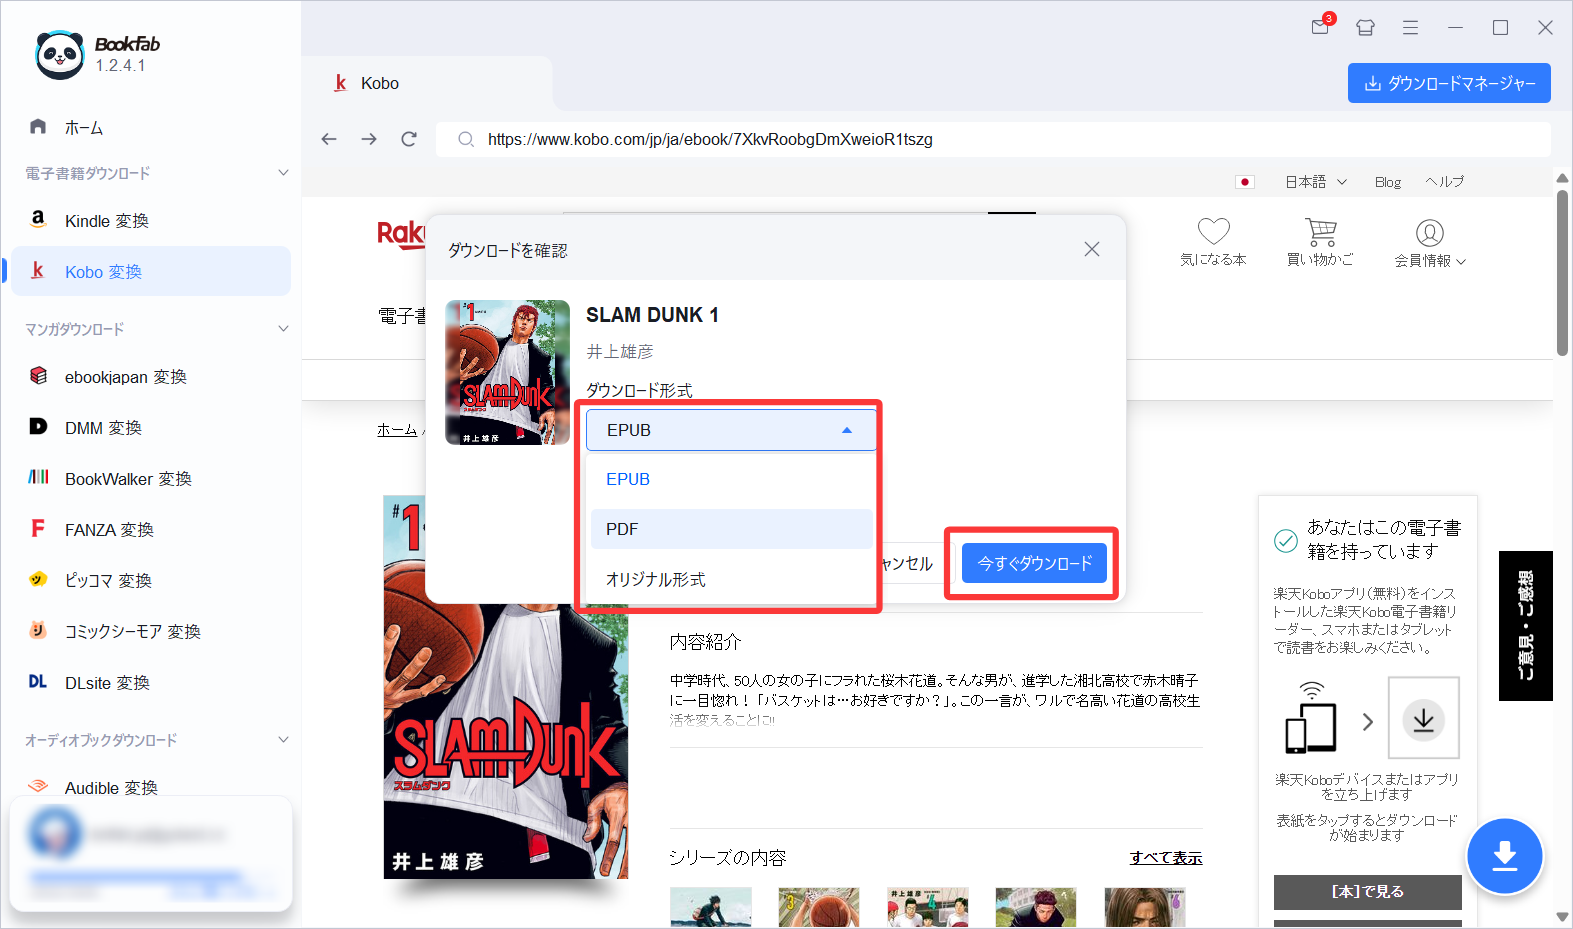1573x929 pixels.
Task: Toggle the EPUB format dropdown
Action: [x=731, y=430]
